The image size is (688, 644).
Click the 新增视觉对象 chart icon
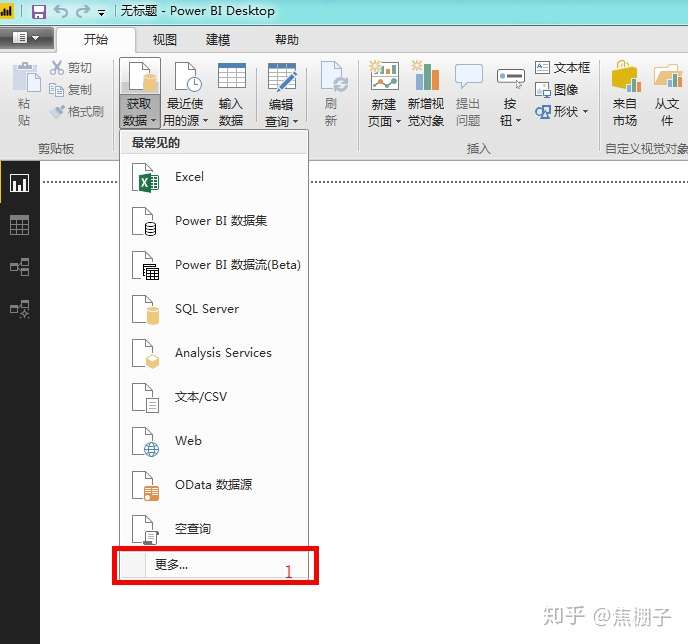coord(425,76)
